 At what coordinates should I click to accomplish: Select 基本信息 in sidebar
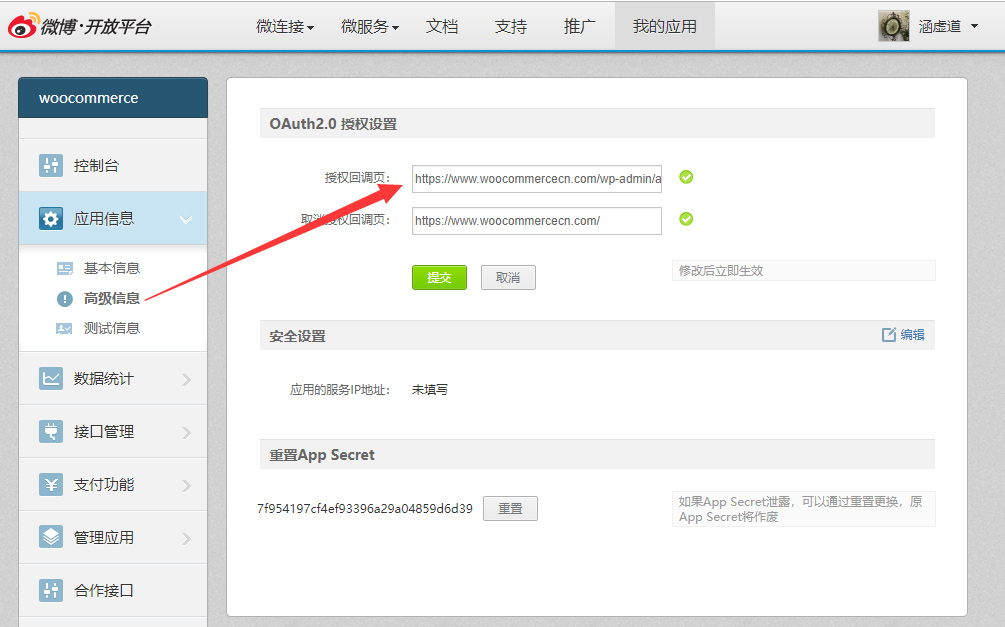tap(112, 269)
